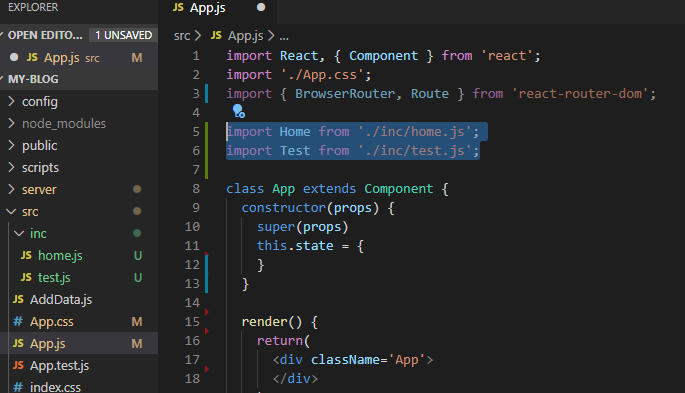
Task: Click green git added marker beside line 6
Action: click(x=206, y=150)
